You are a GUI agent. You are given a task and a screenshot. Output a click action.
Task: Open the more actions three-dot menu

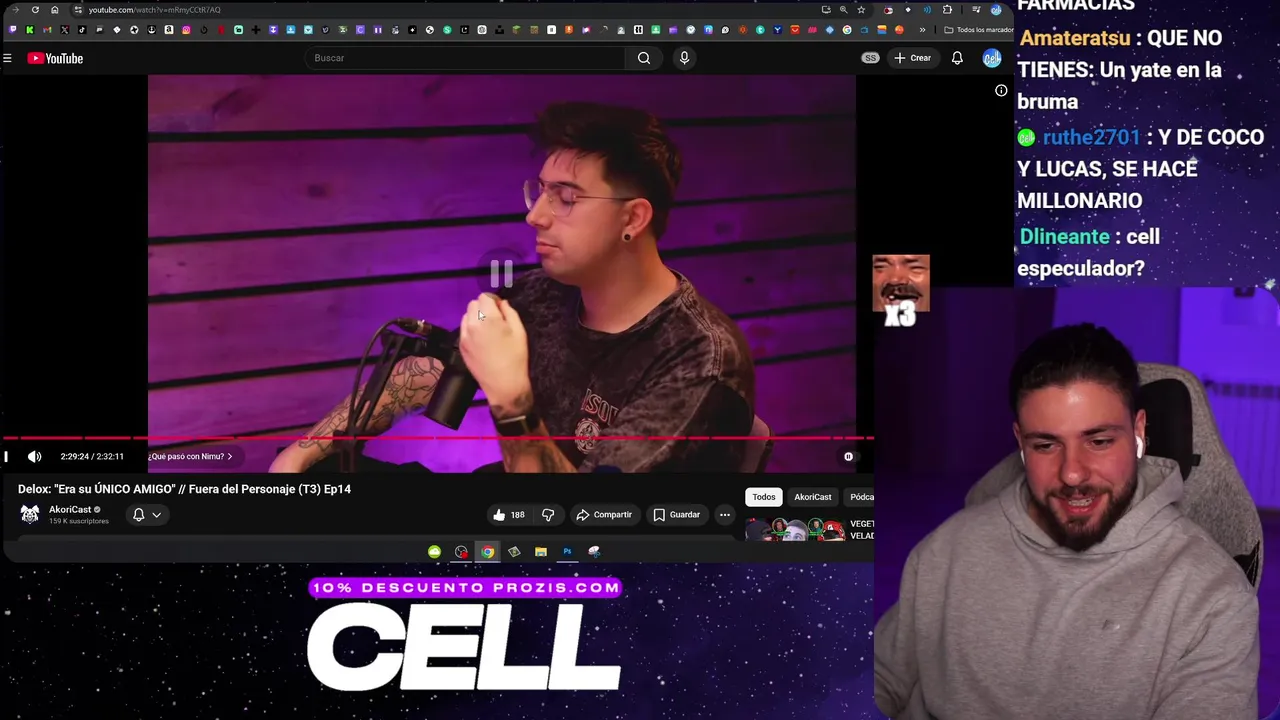pos(725,515)
